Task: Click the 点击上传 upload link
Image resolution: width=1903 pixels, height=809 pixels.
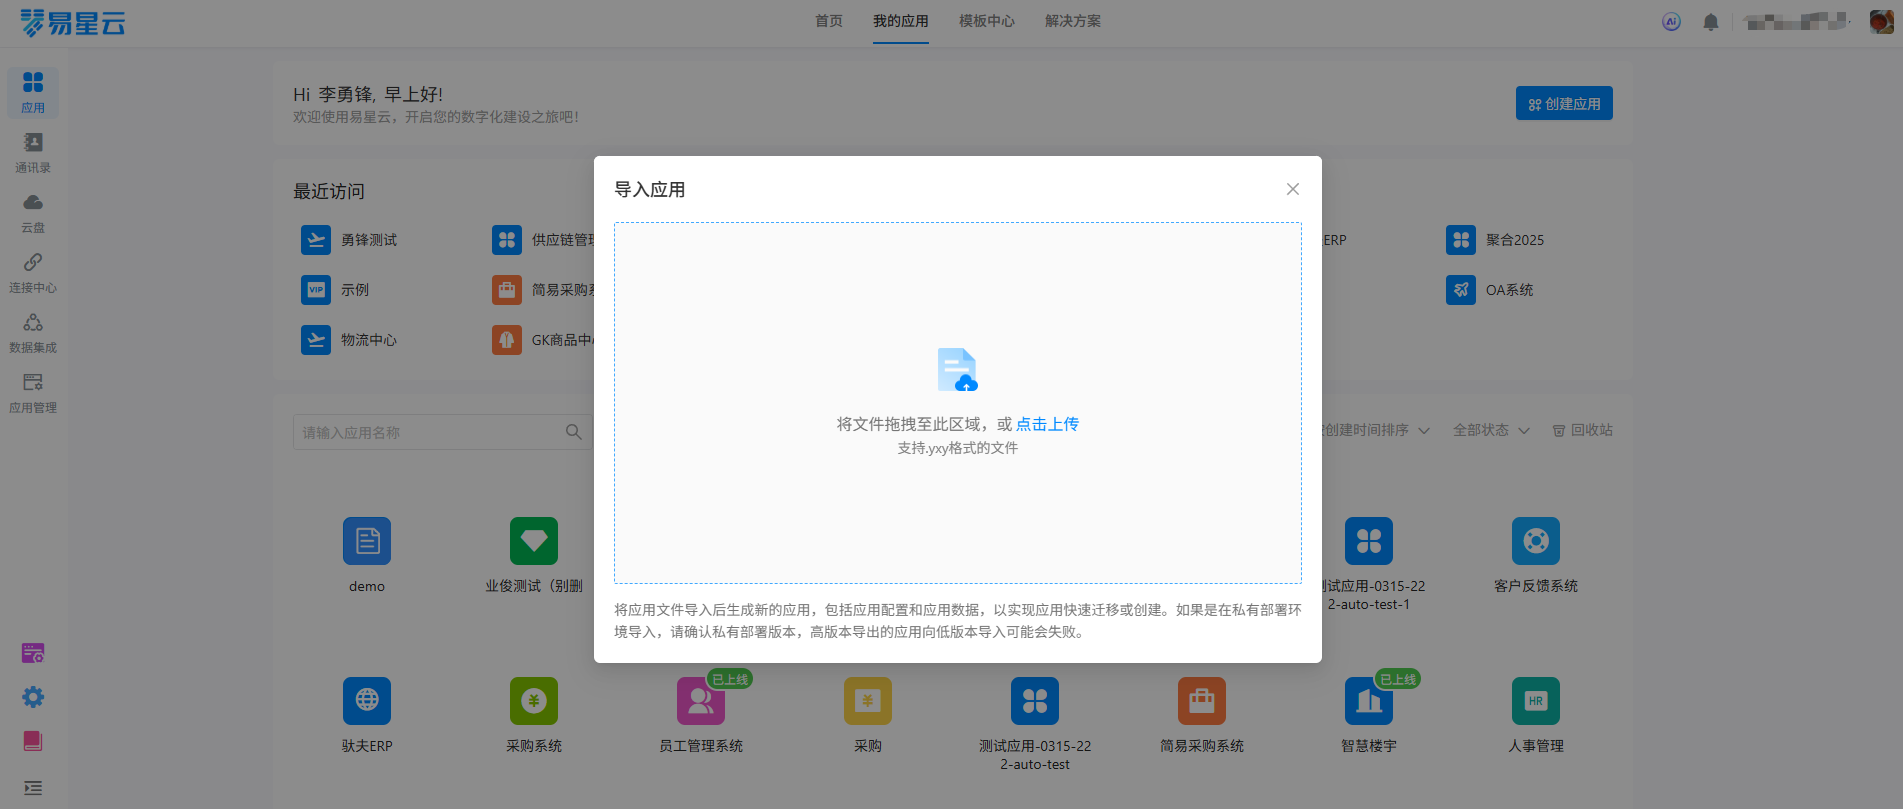Action: pos(1047,424)
